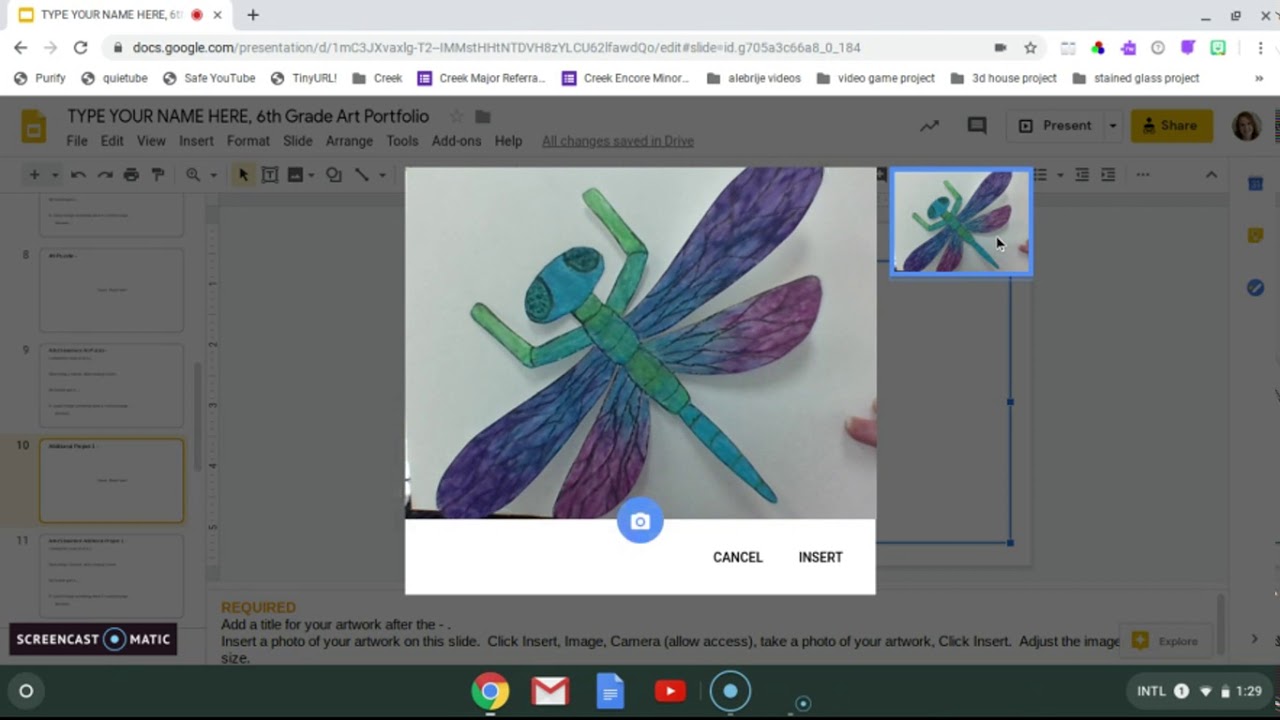
Task: Expand the Insert image dropdown arrow
Action: pos(312,175)
